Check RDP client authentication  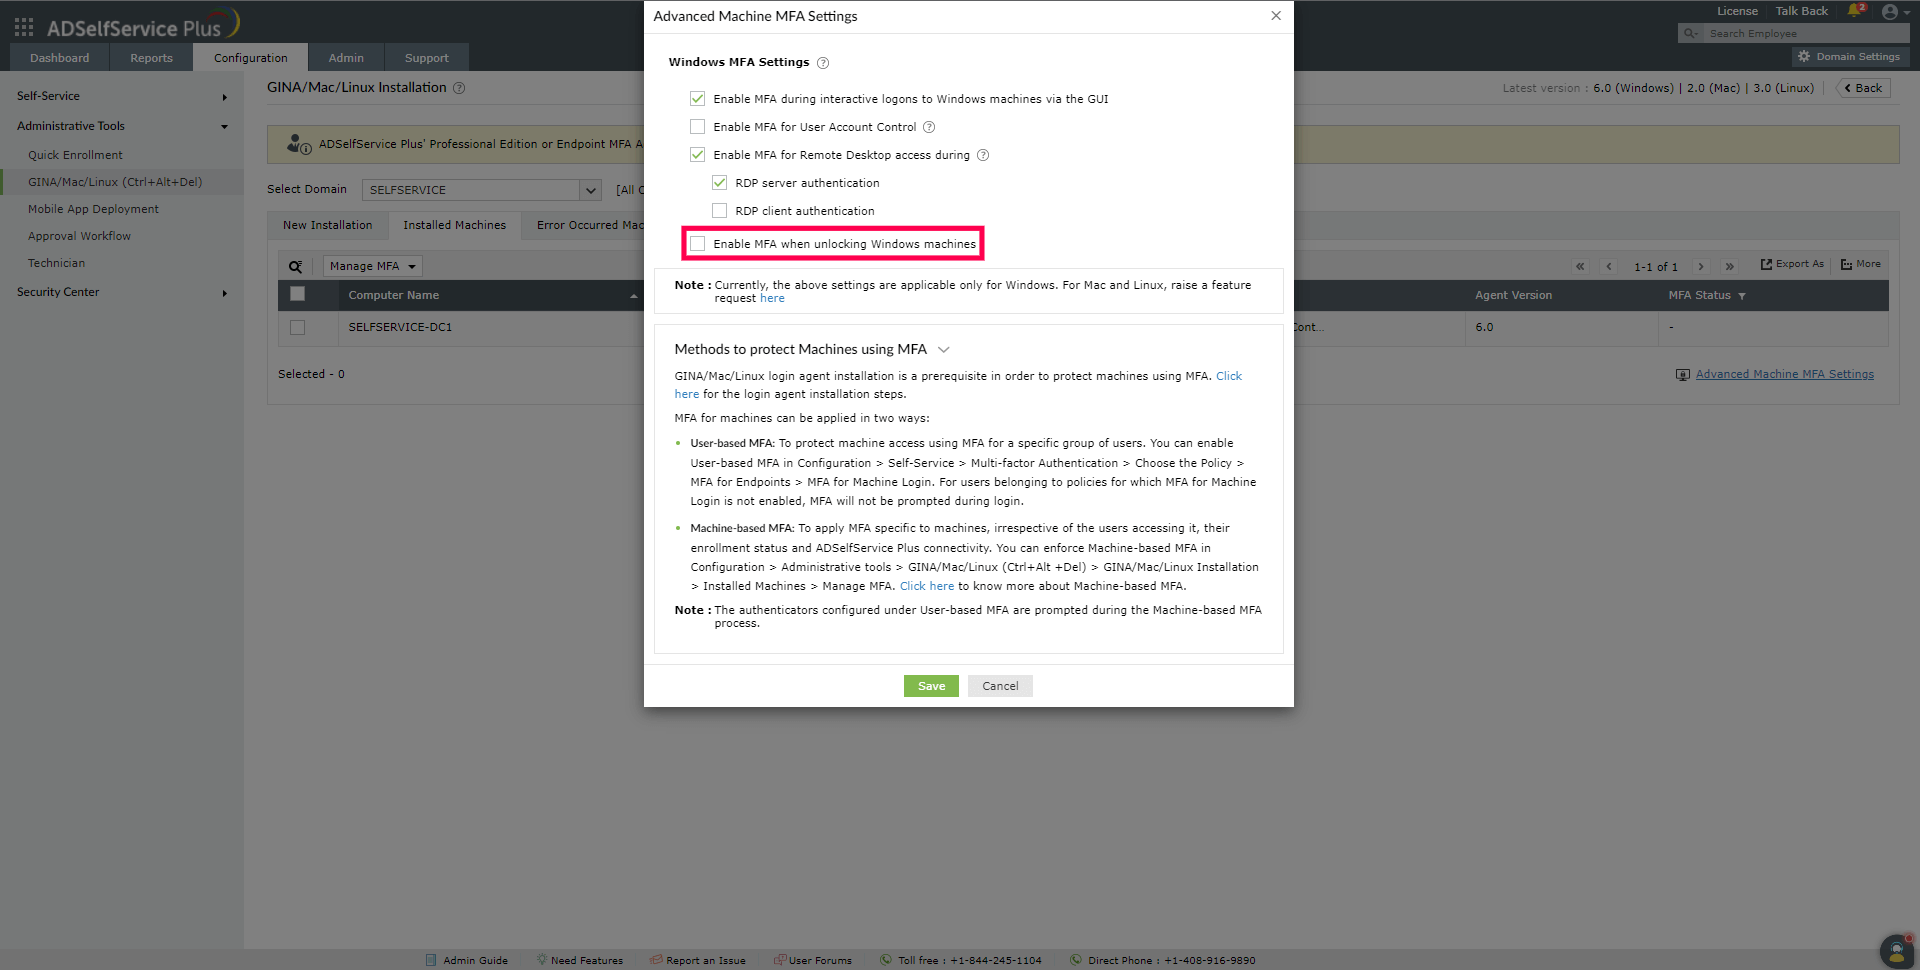720,211
